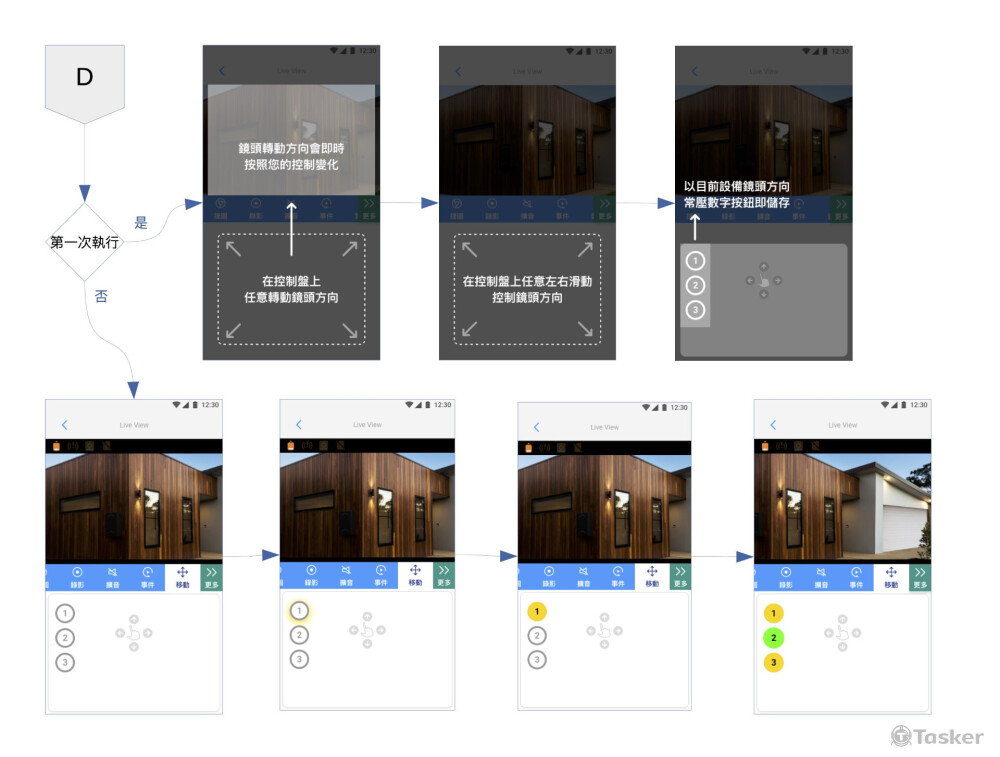The width and height of the screenshot is (1000, 757).
Task: Tap dimmed direction pad in the 常壓數字按鈕 tutorial phone
Action: 764,281
